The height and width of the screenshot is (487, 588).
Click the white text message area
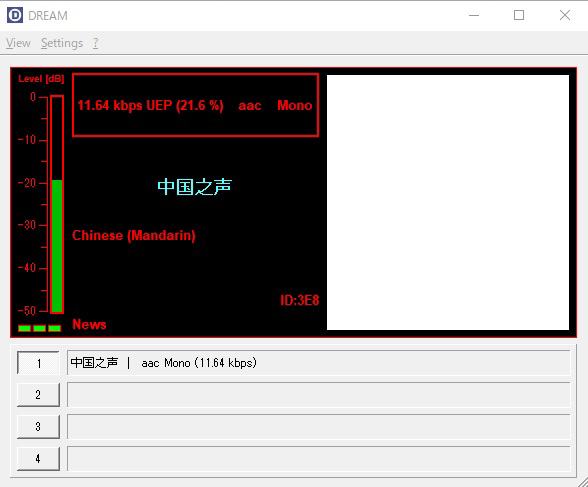(448, 202)
